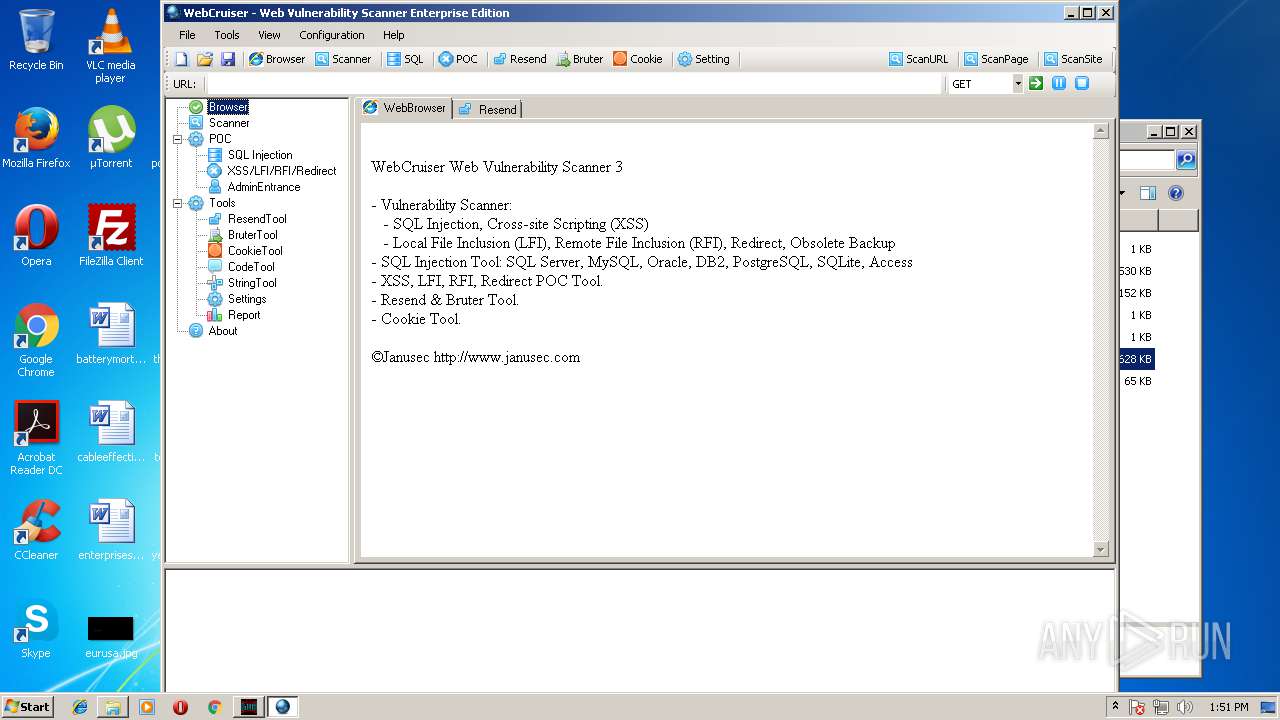Select StringTool tree item

[x=252, y=283]
